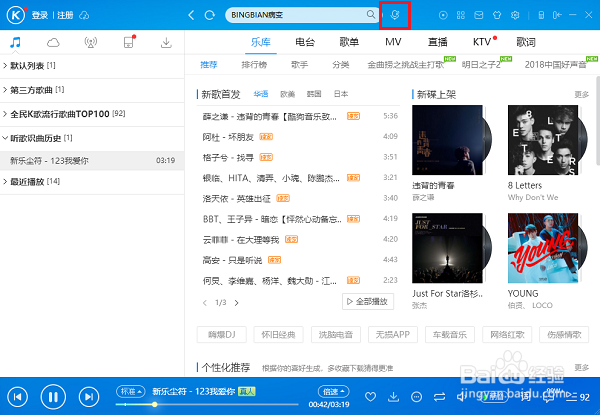The width and height of the screenshot is (600, 415).
Task: Switch to the 直播 tab
Action: coord(437,42)
